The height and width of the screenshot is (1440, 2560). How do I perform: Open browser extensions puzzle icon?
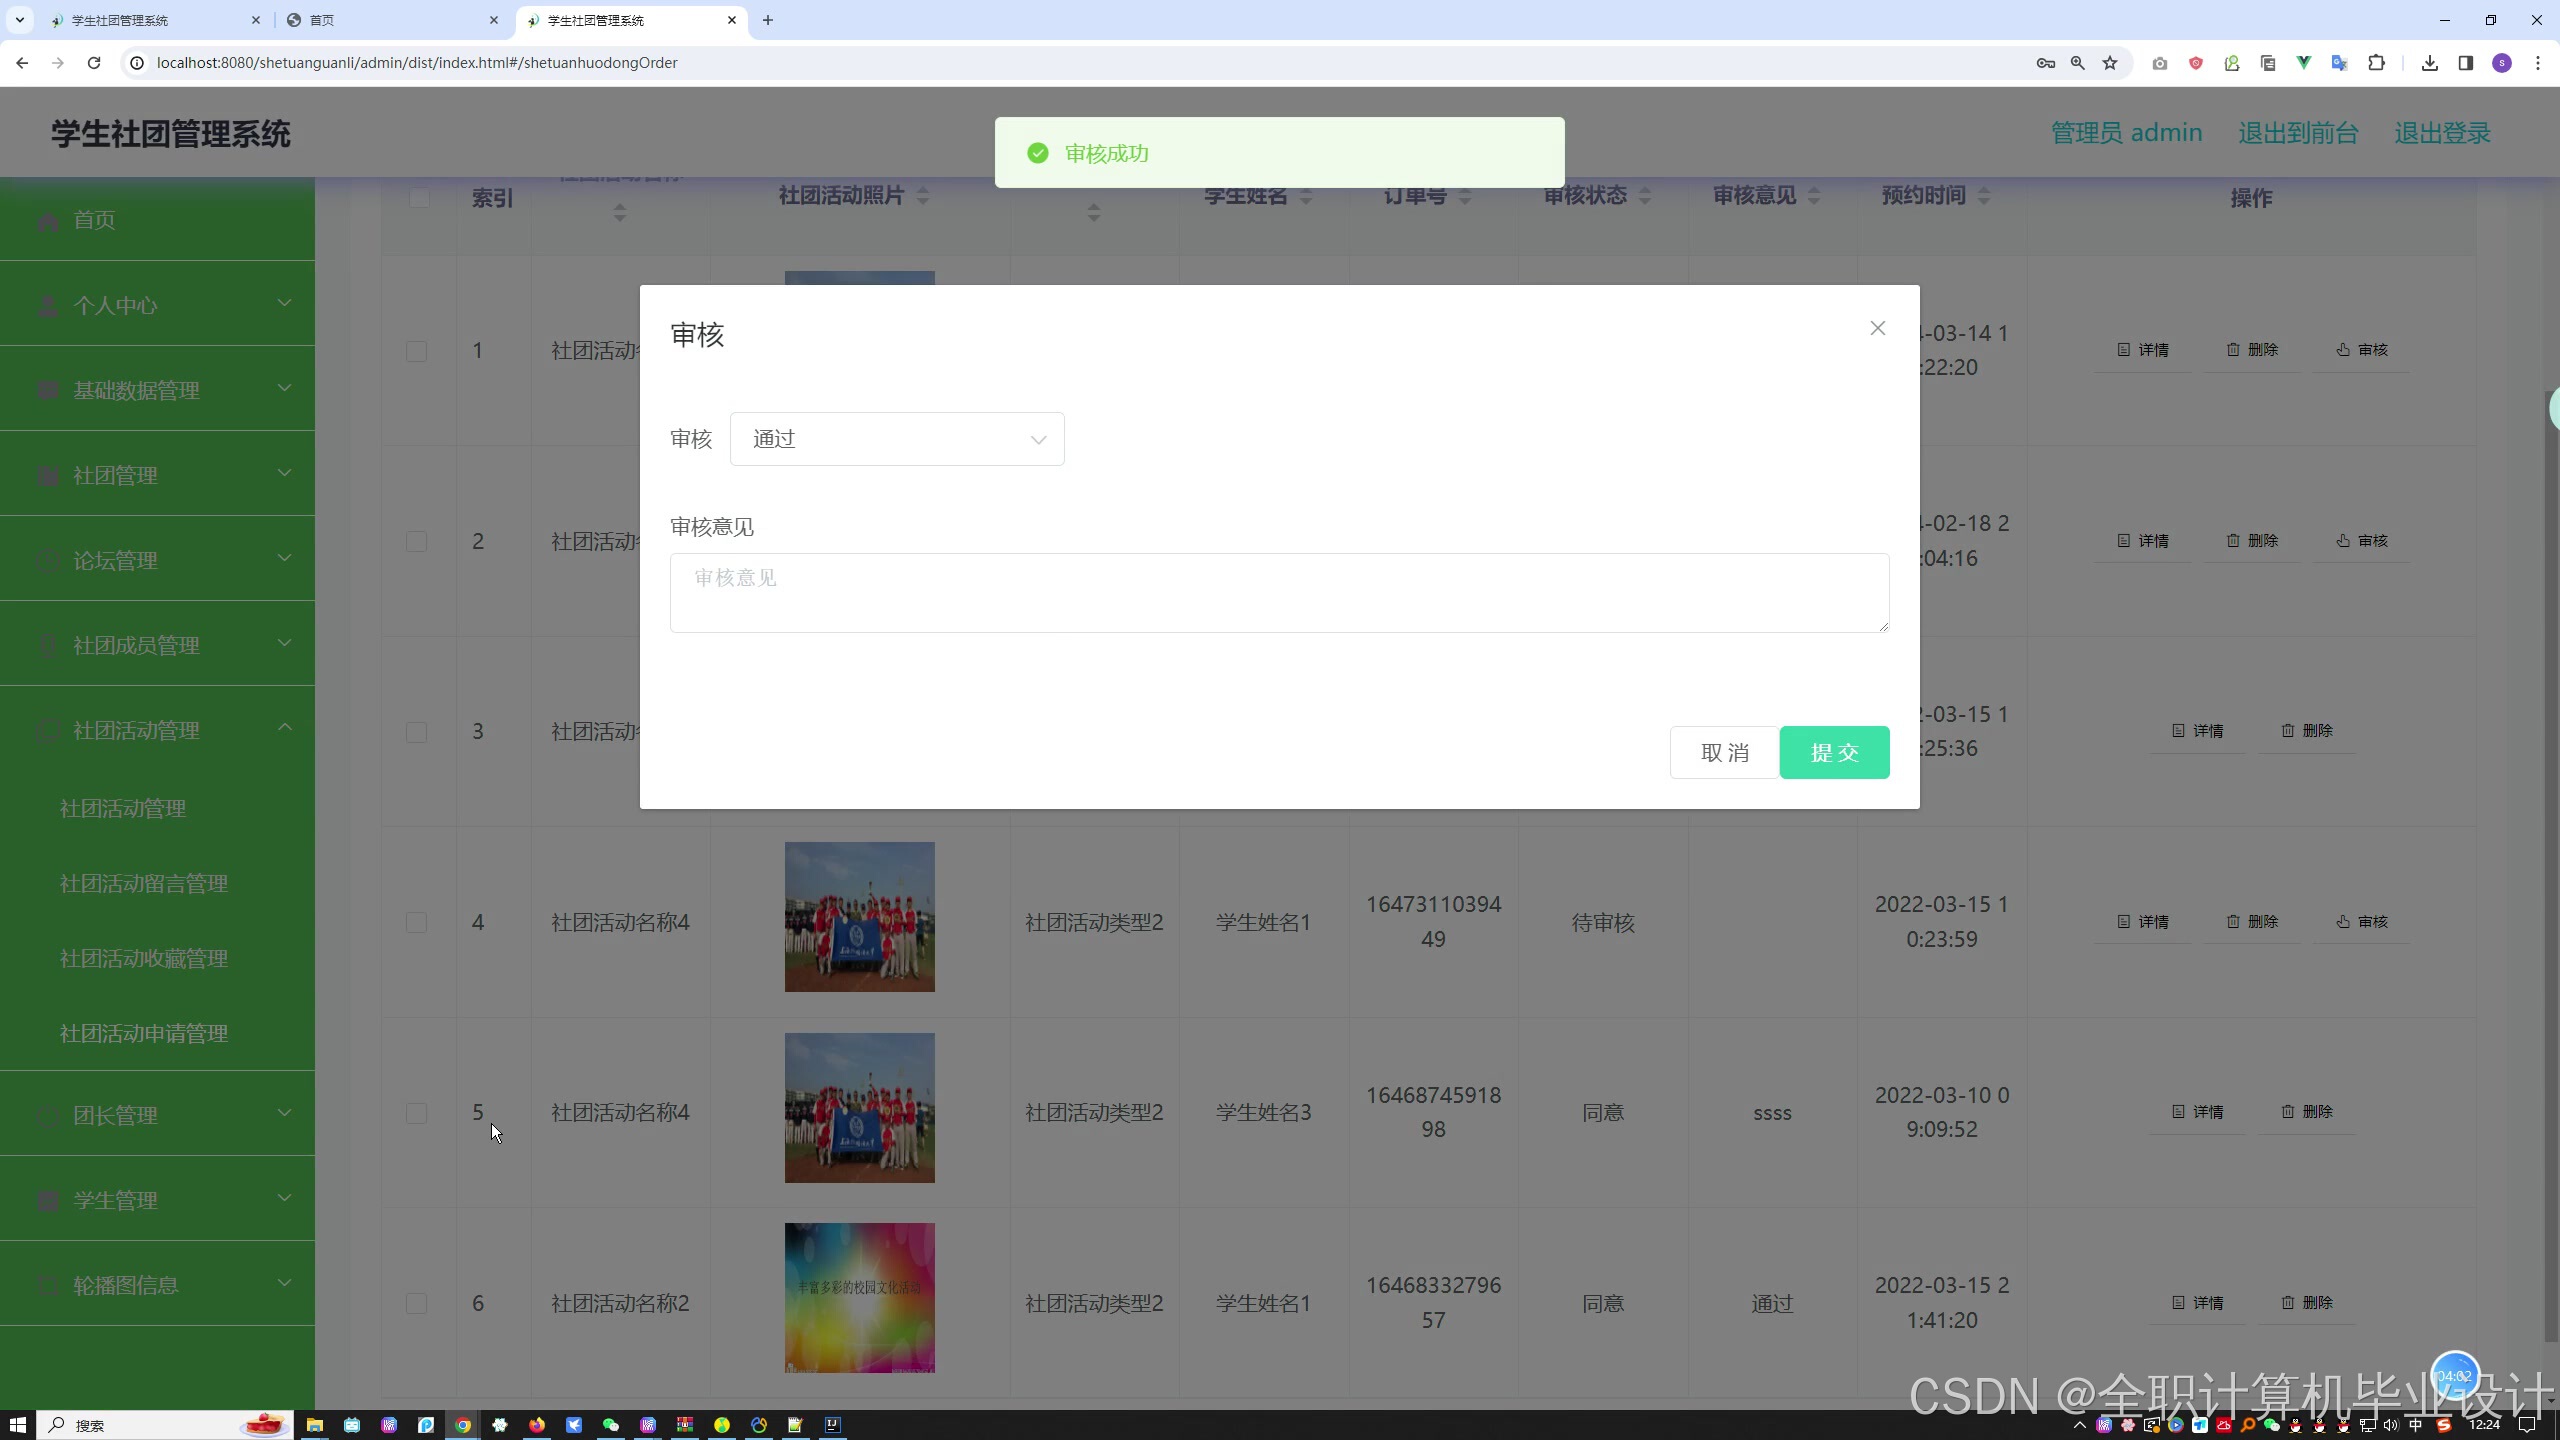[2376, 63]
